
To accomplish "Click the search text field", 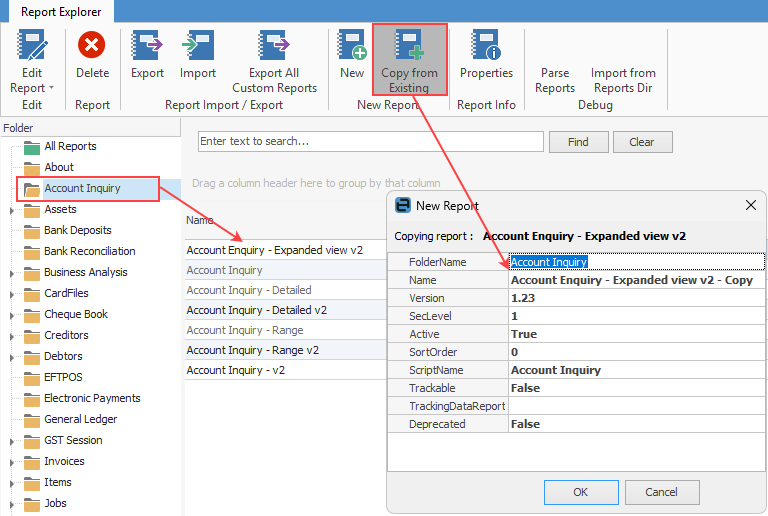I will [371, 141].
